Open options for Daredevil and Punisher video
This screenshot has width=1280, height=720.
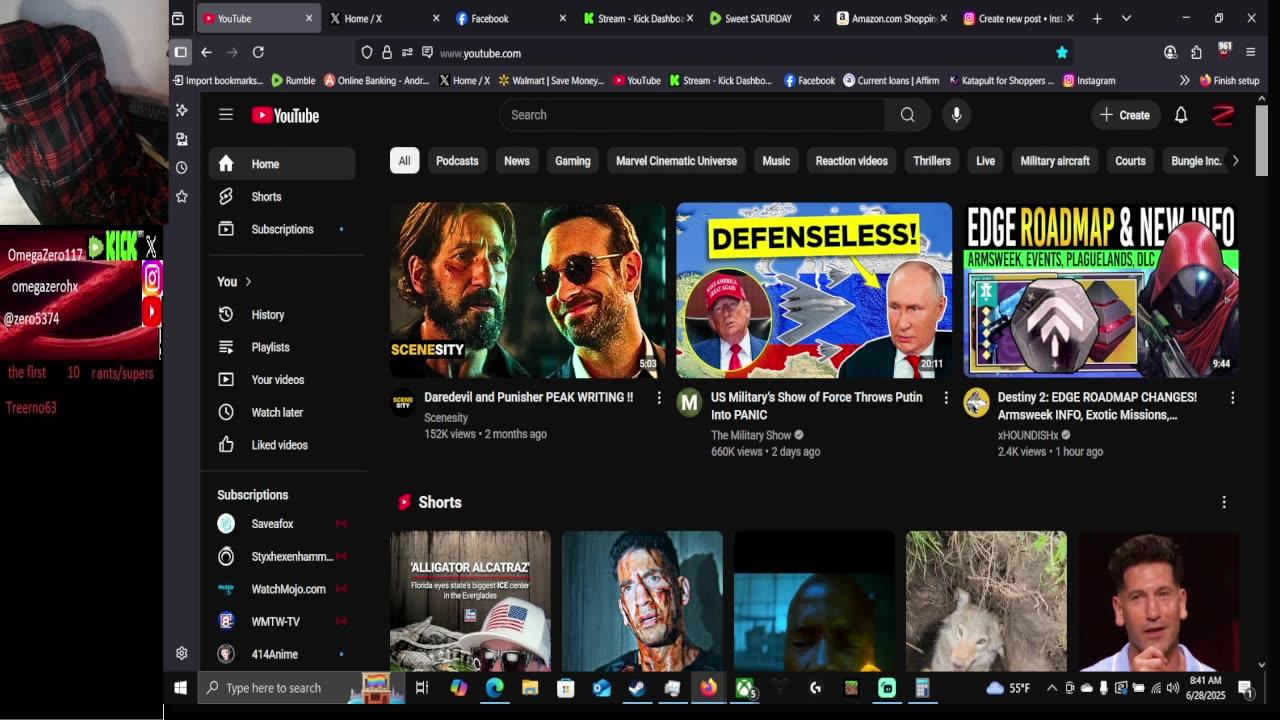(659, 398)
